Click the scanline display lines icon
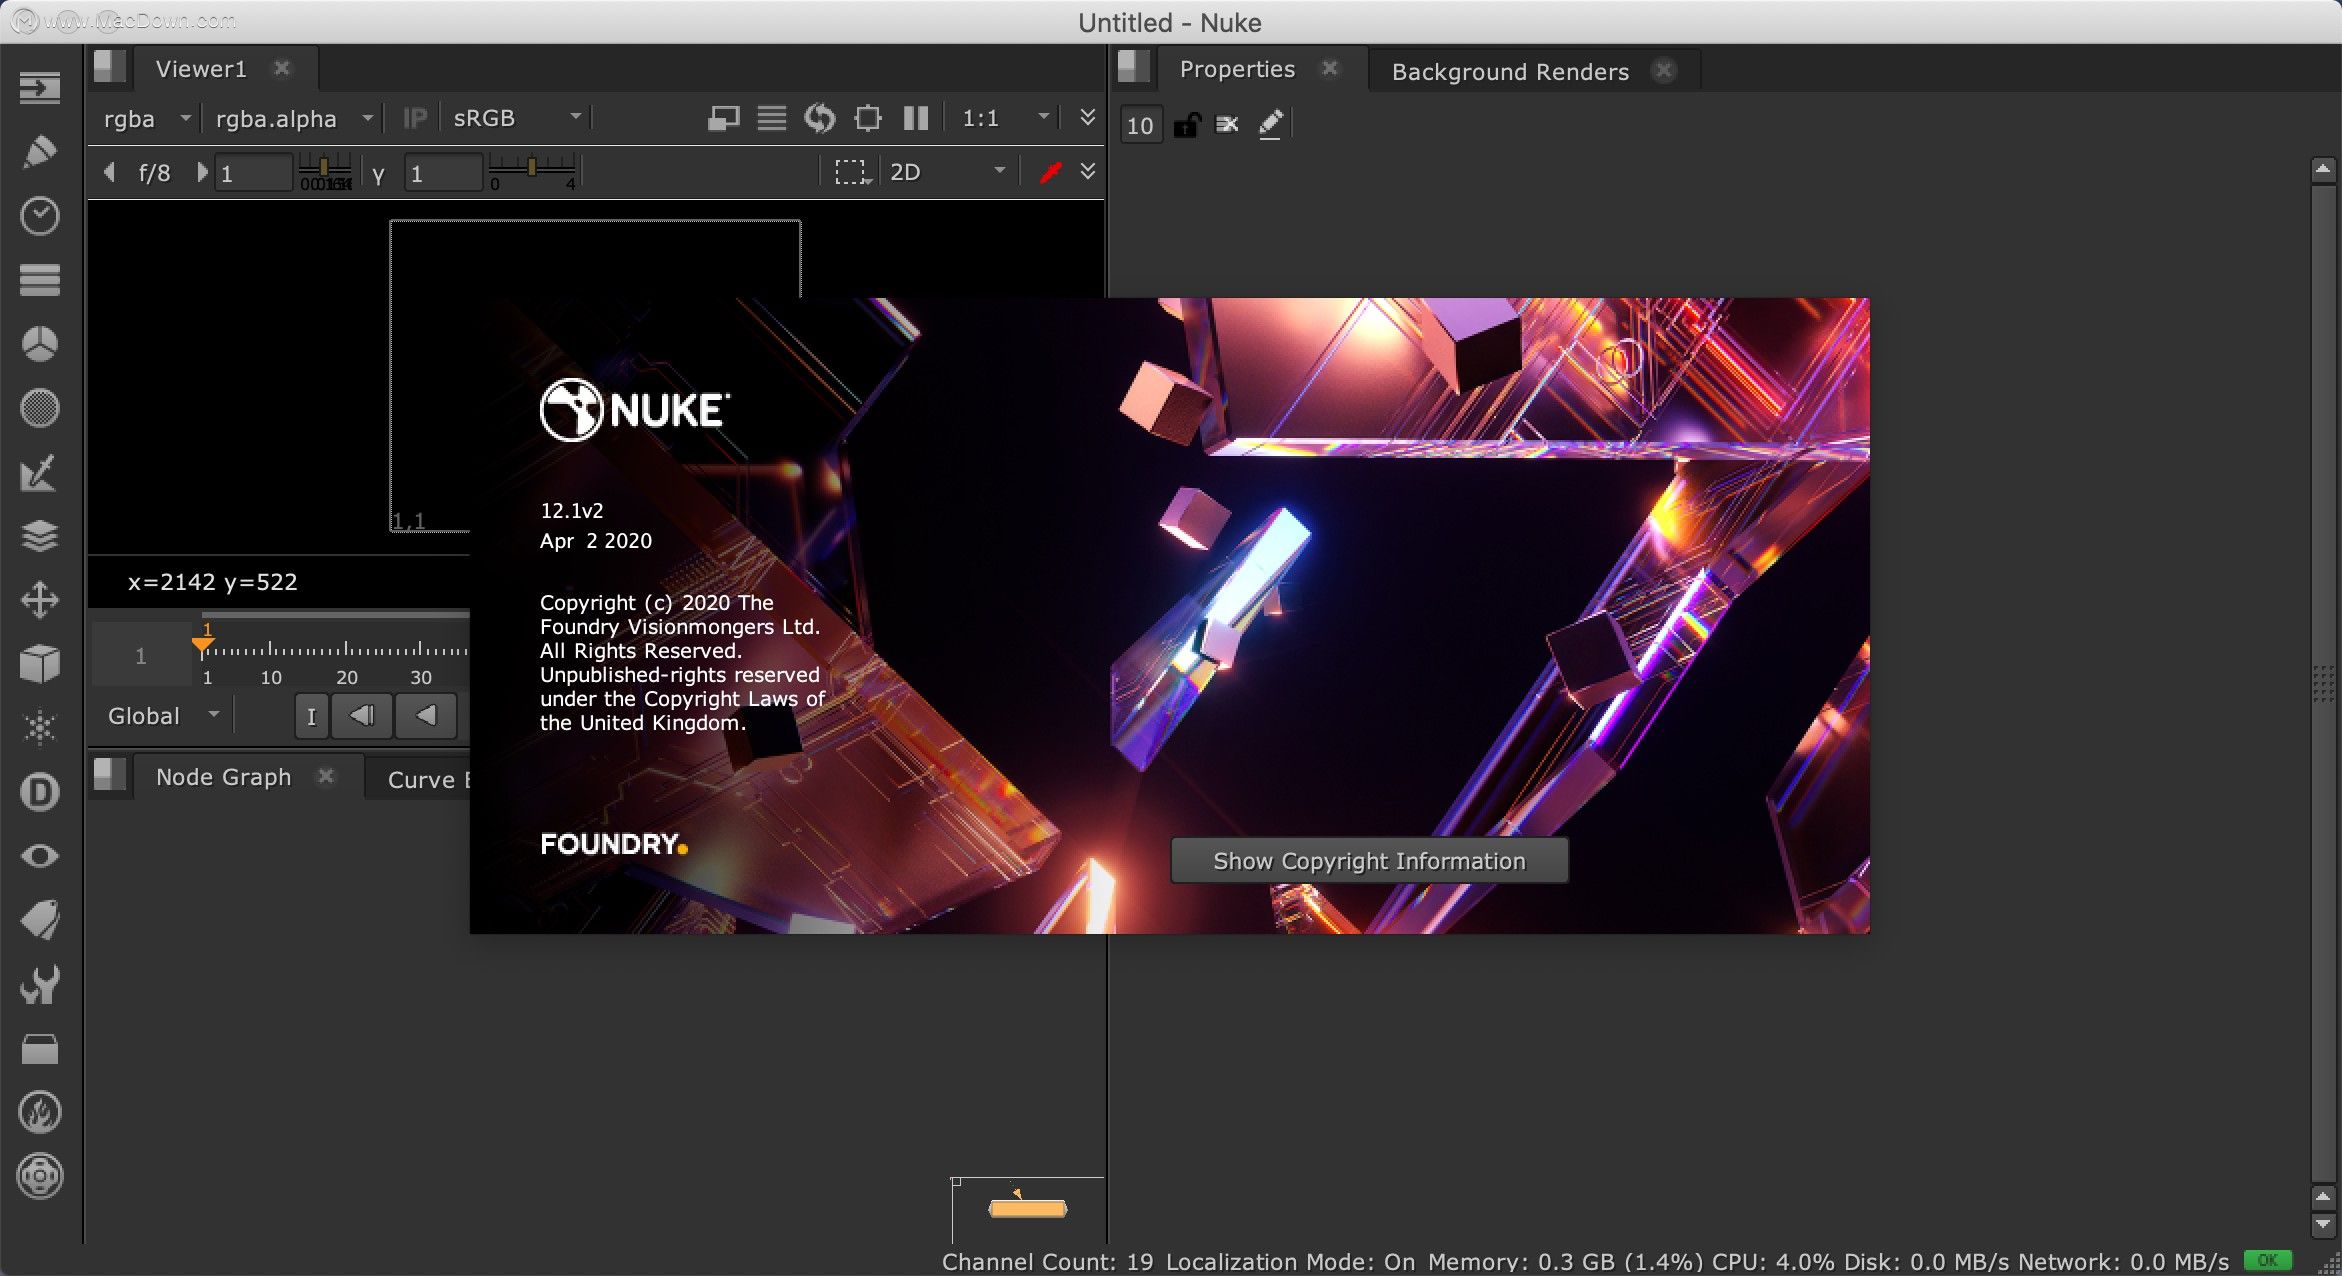Viewport: 2342px width, 1276px height. [771, 118]
